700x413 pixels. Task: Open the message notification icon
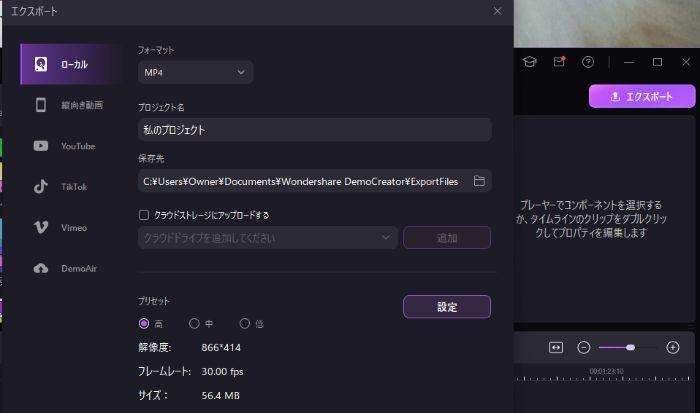pos(559,62)
